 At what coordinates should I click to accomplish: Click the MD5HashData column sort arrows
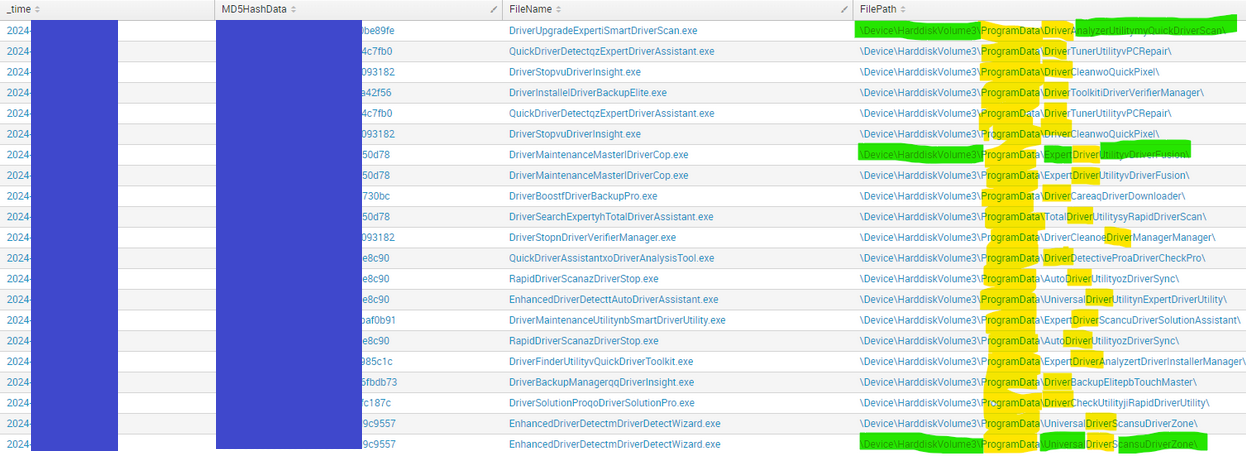pyautogui.click(x=293, y=9)
